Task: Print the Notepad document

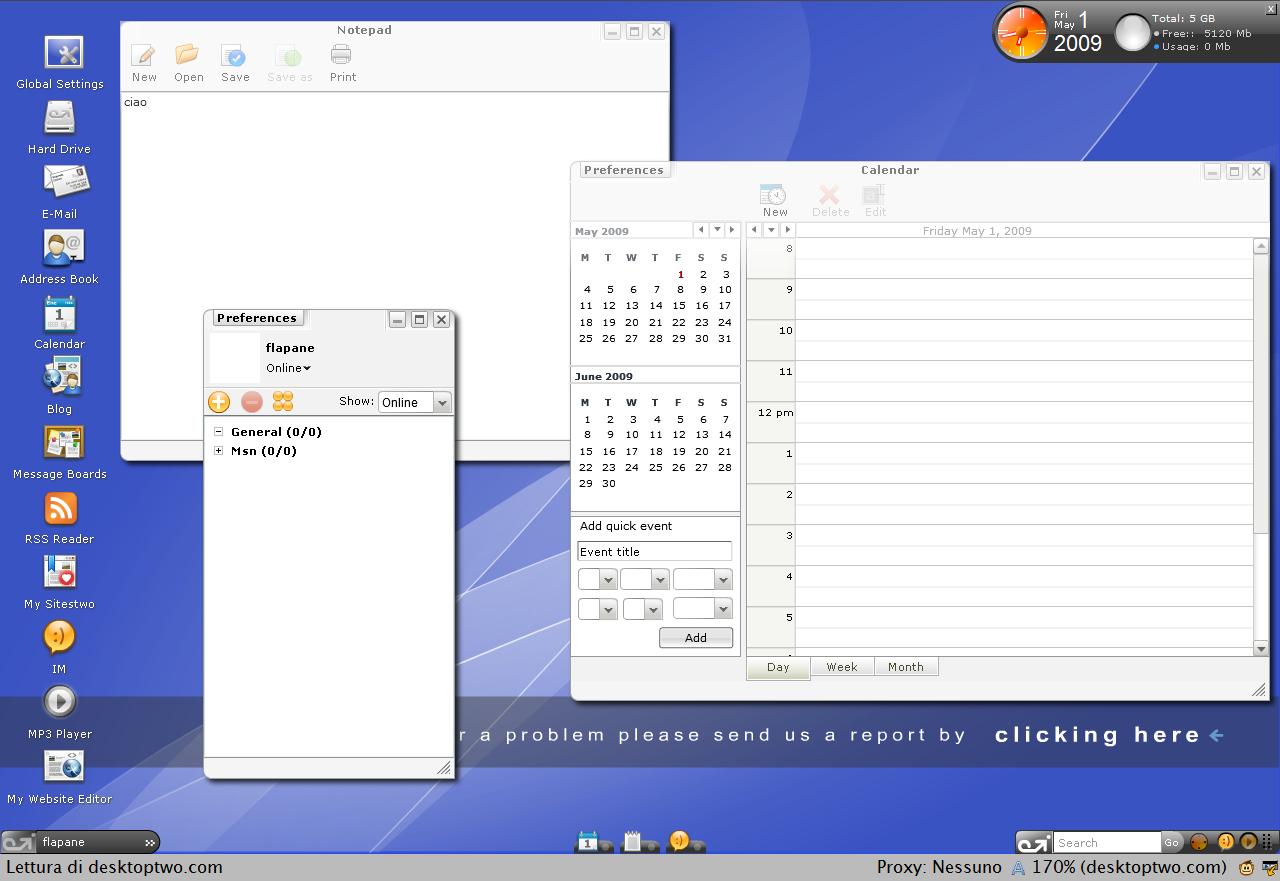Action: click(x=342, y=62)
